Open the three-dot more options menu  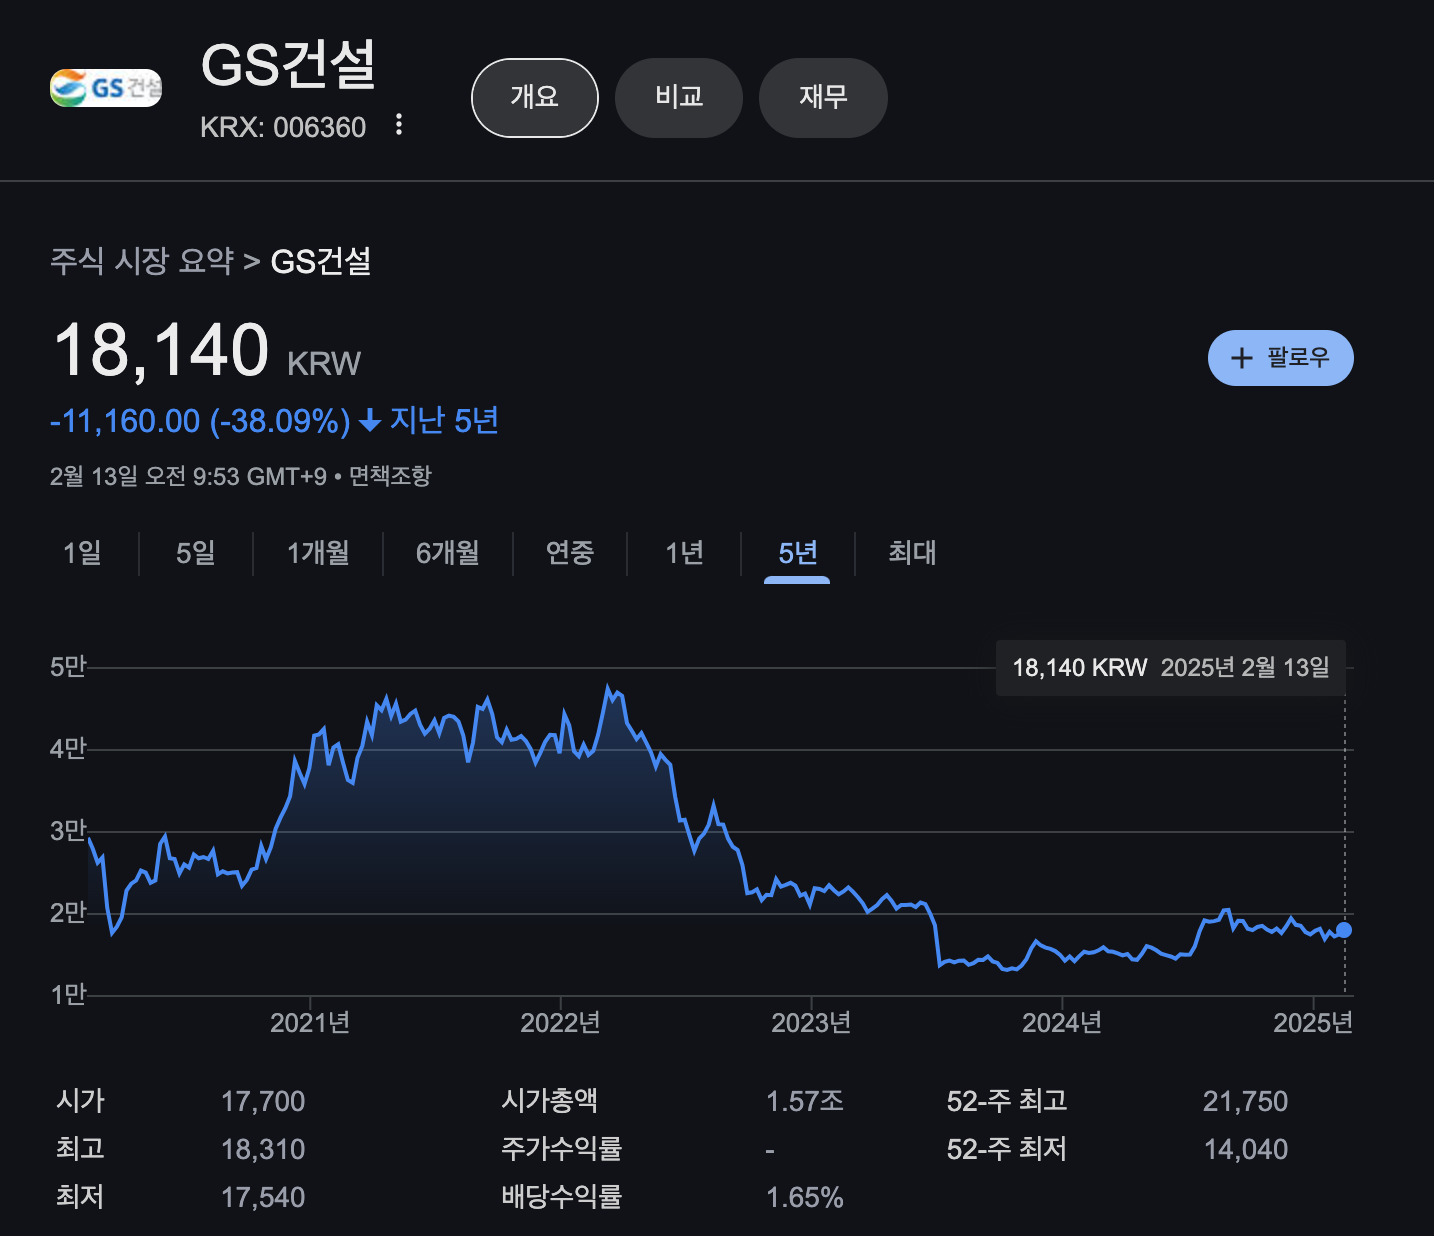point(399,125)
